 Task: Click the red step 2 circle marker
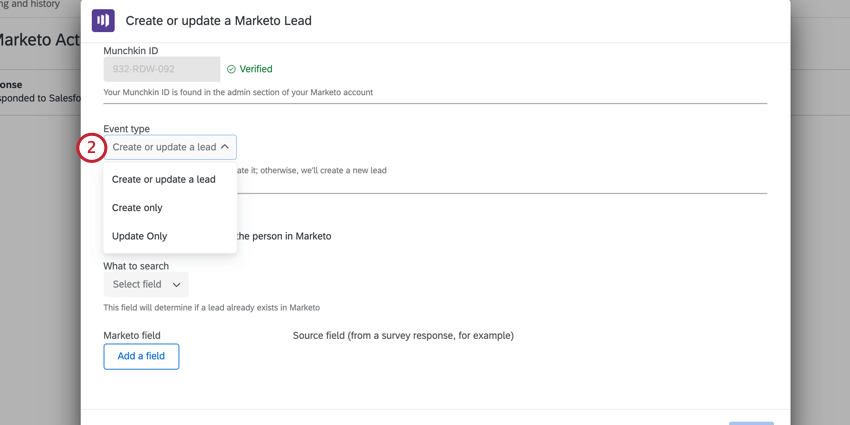[x=91, y=148]
